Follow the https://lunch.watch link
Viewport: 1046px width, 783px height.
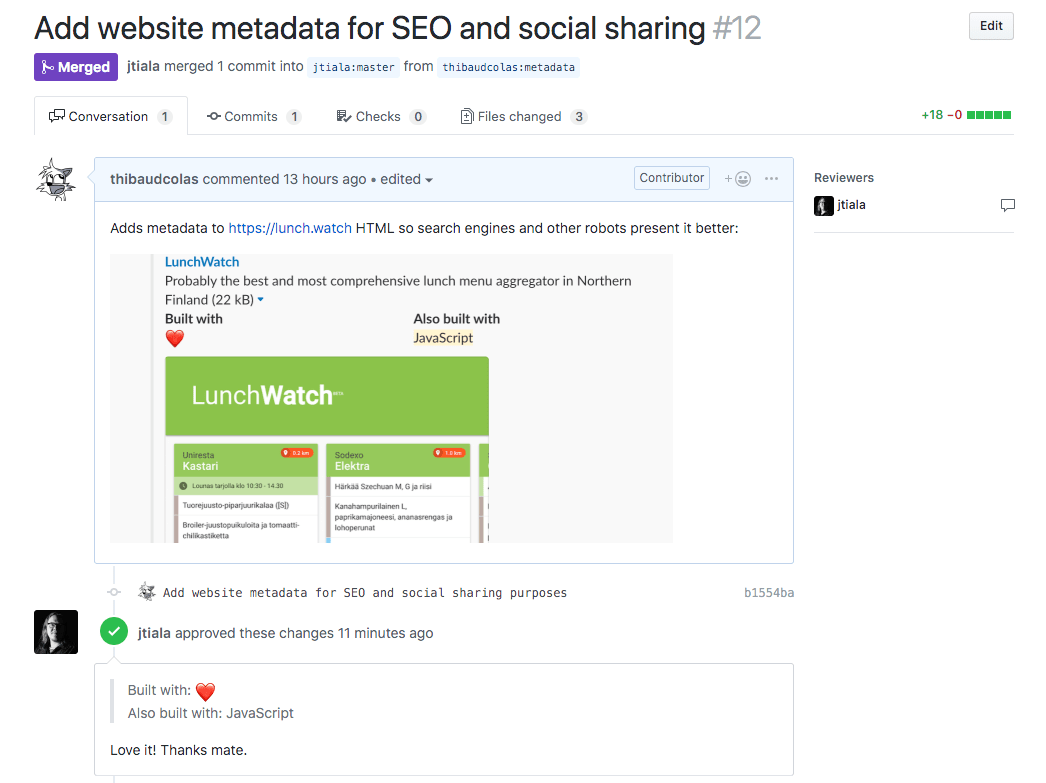[290, 228]
